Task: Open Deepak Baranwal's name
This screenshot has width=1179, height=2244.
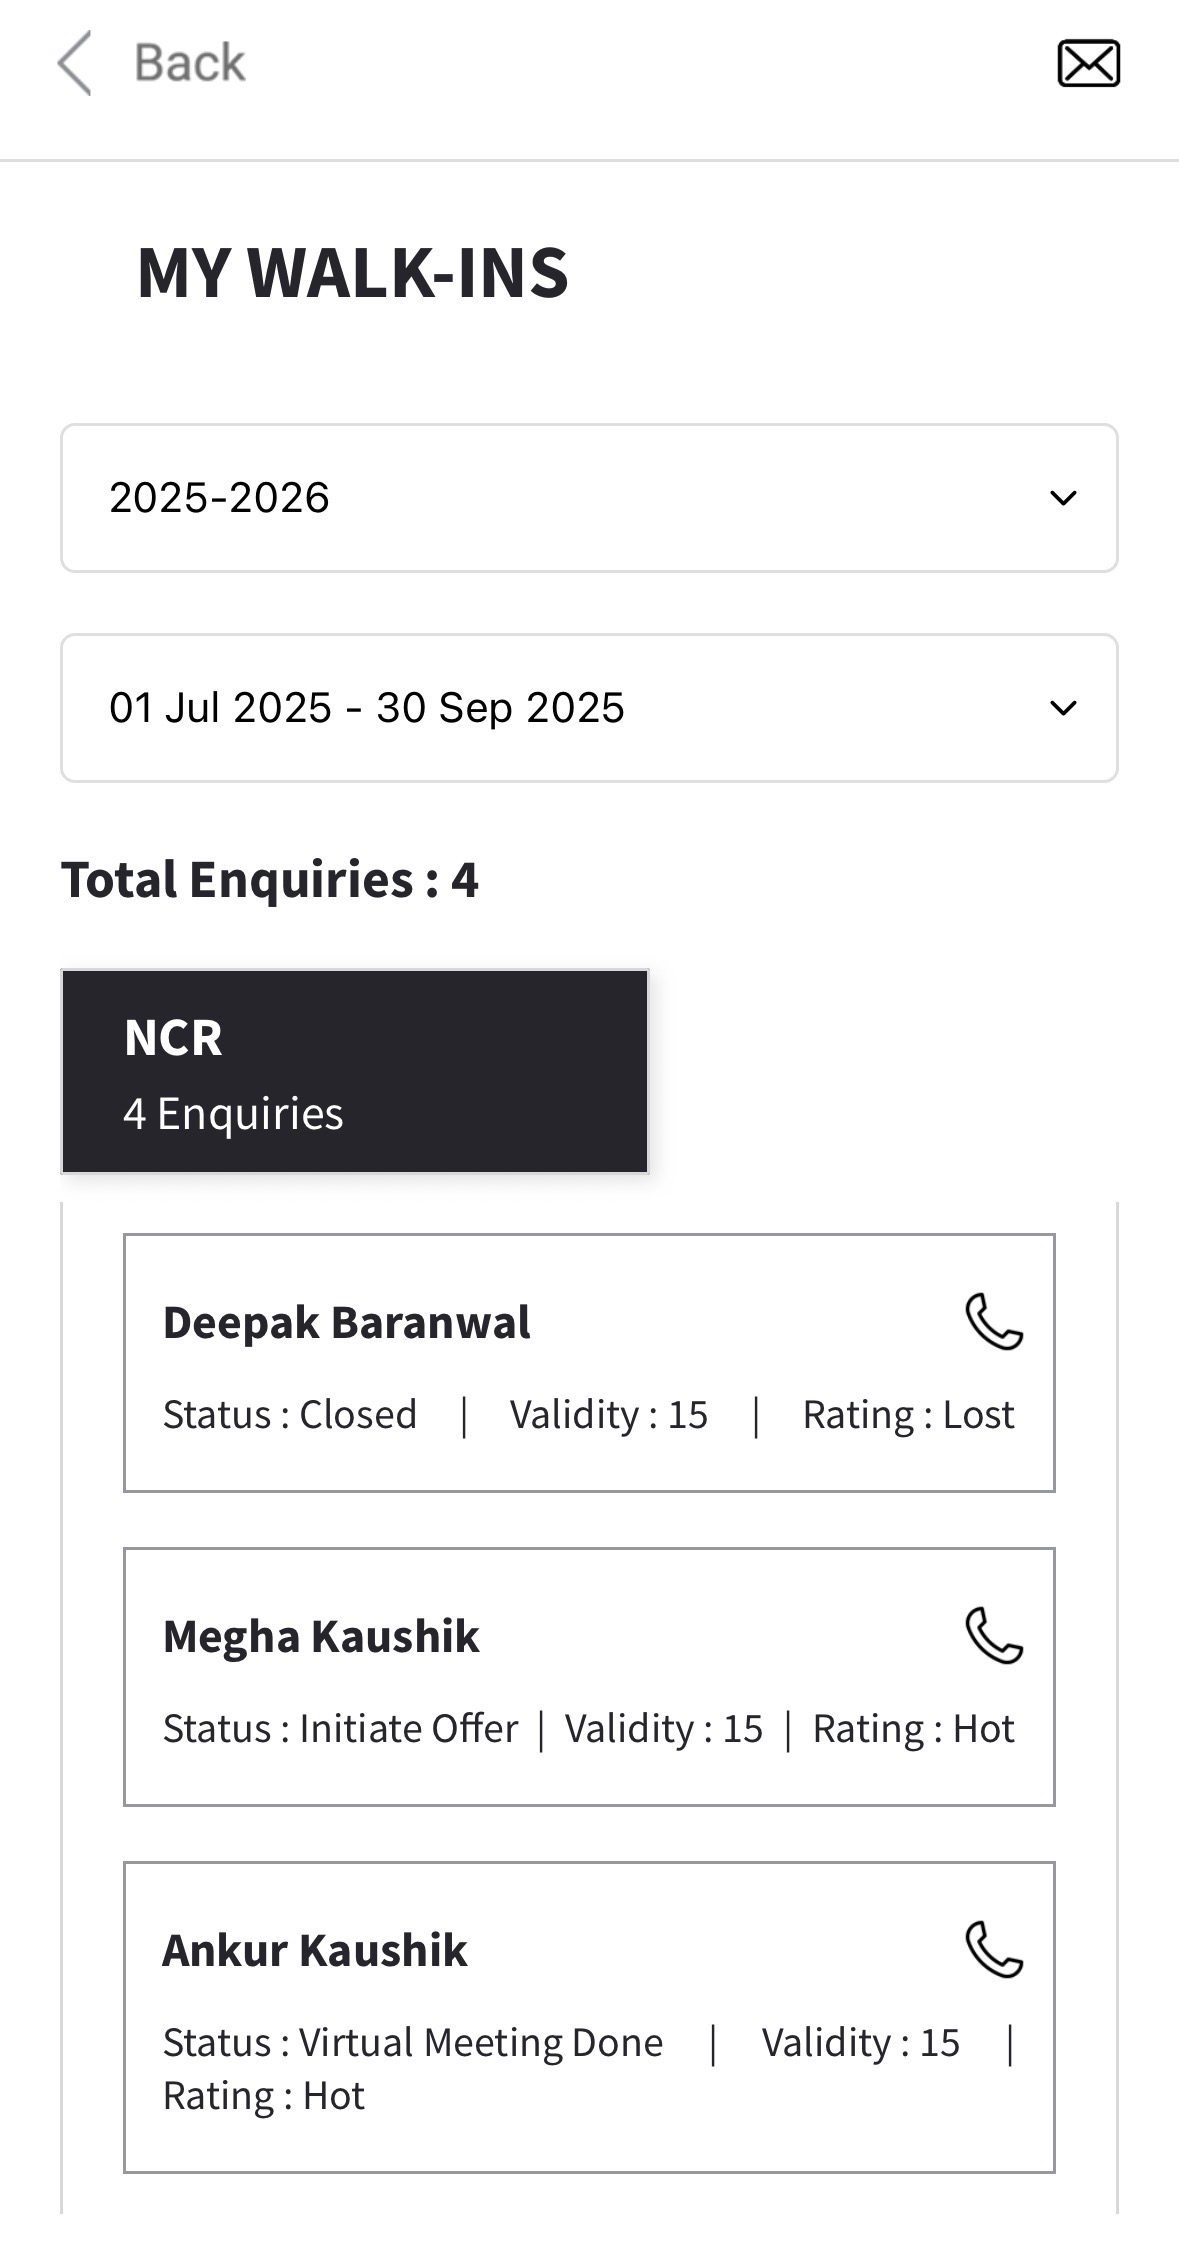Action: click(346, 1323)
